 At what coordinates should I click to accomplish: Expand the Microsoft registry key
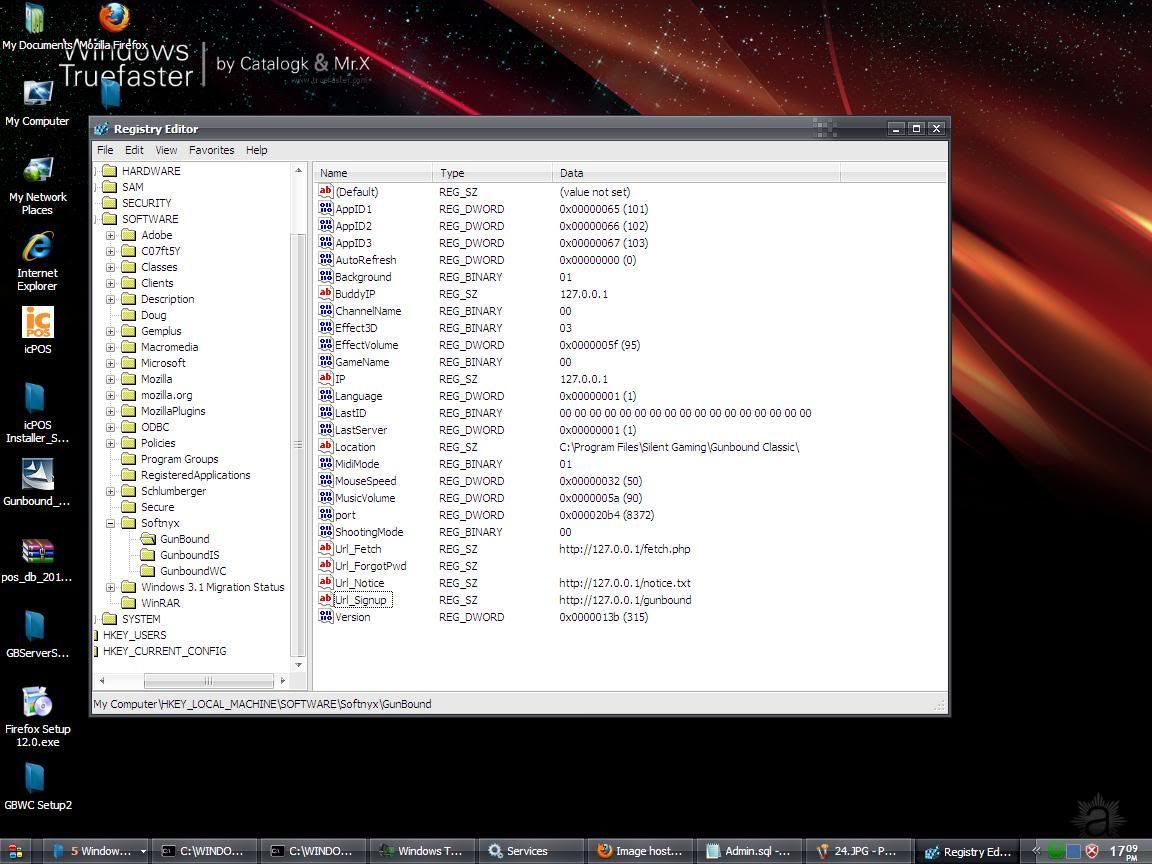[110, 363]
